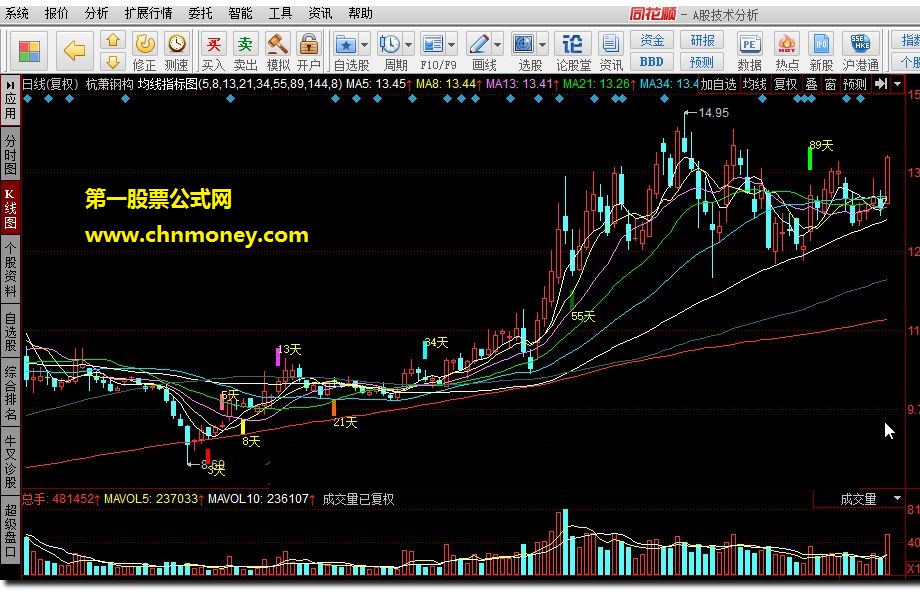Open the chart header corner dropdown arrow
The width and height of the screenshot is (920, 591).
point(897,85)
